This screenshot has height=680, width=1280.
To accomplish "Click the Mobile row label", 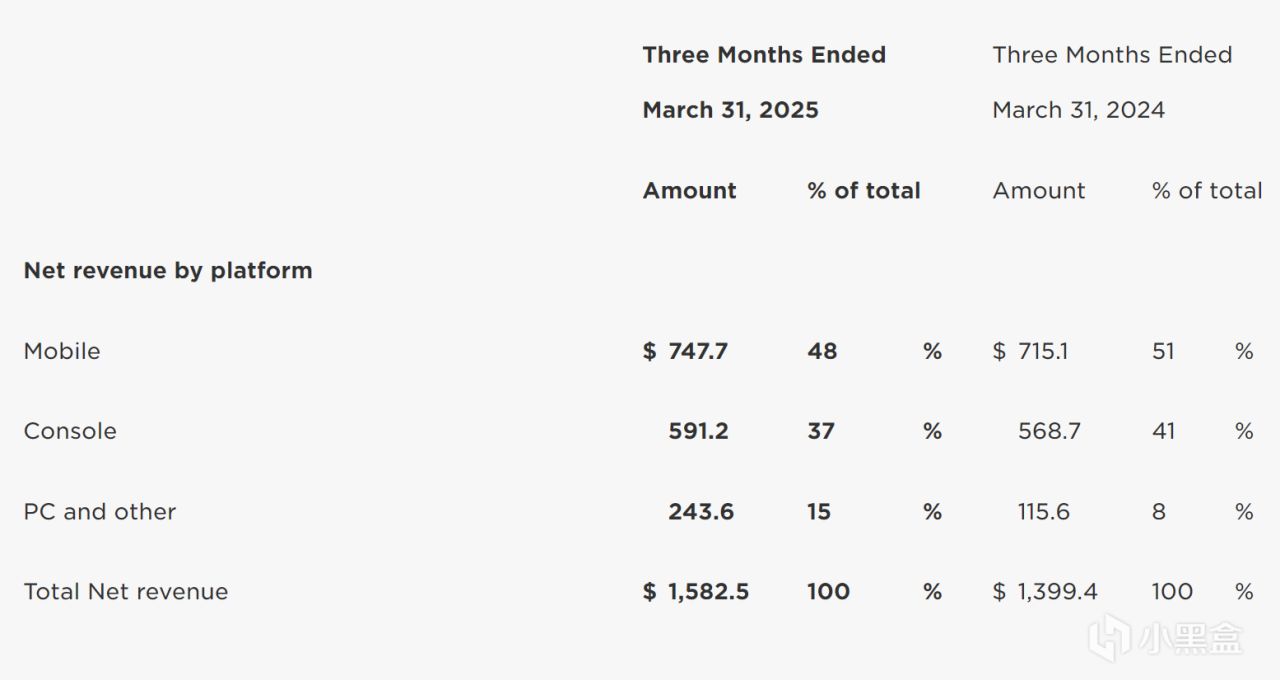I will click(x=62, y=351).
